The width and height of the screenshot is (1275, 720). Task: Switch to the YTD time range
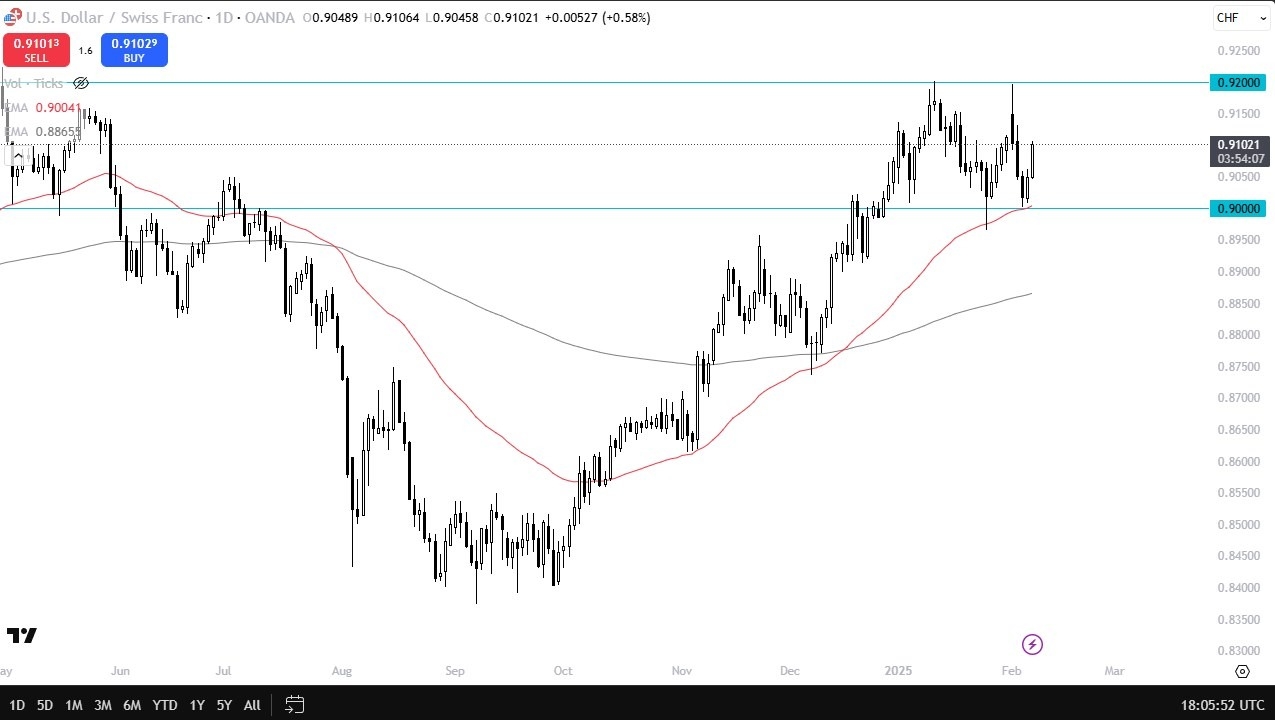pos(165,705)
